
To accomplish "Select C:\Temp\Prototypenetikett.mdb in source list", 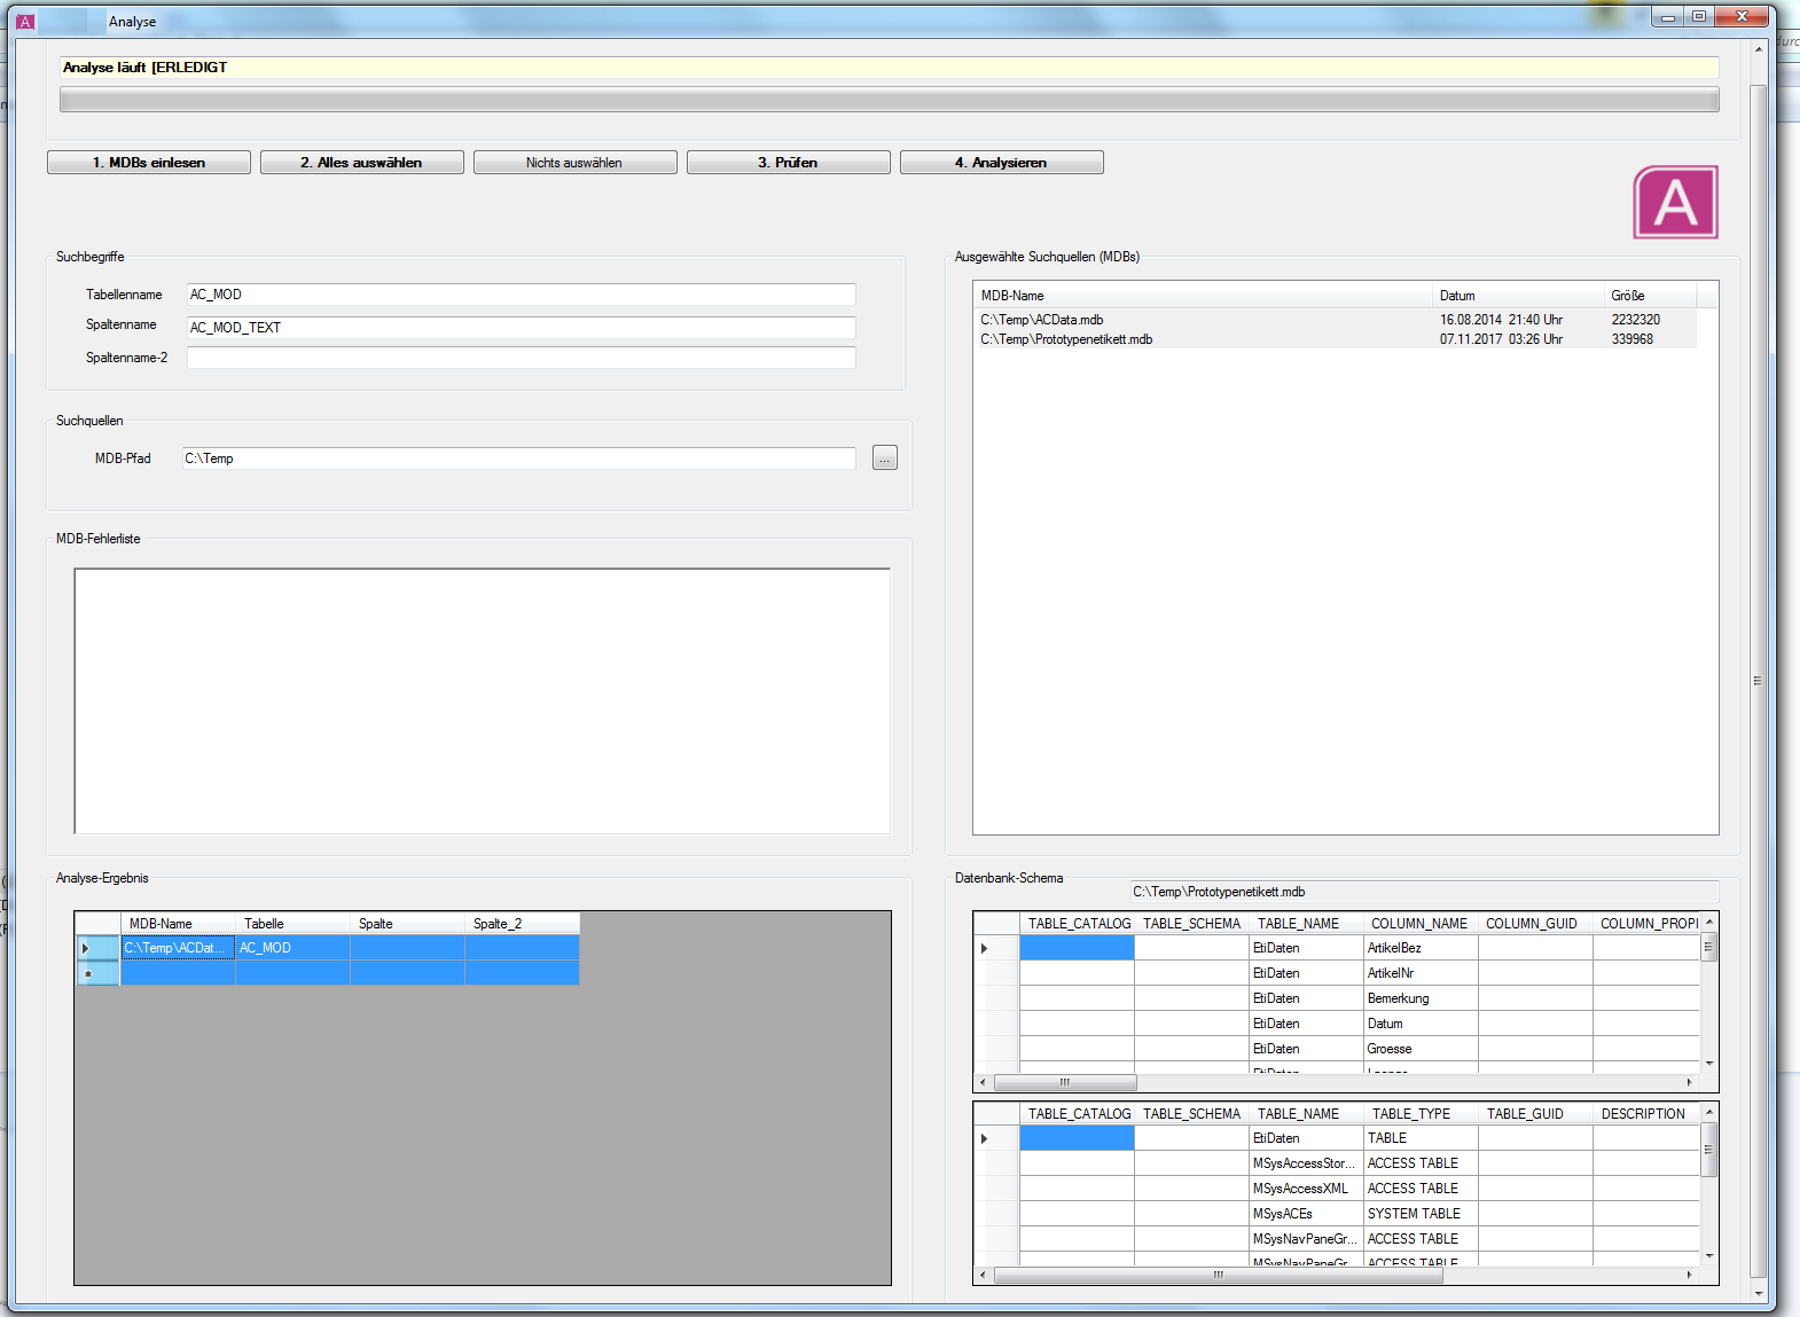I will [x=1066, y=339].
